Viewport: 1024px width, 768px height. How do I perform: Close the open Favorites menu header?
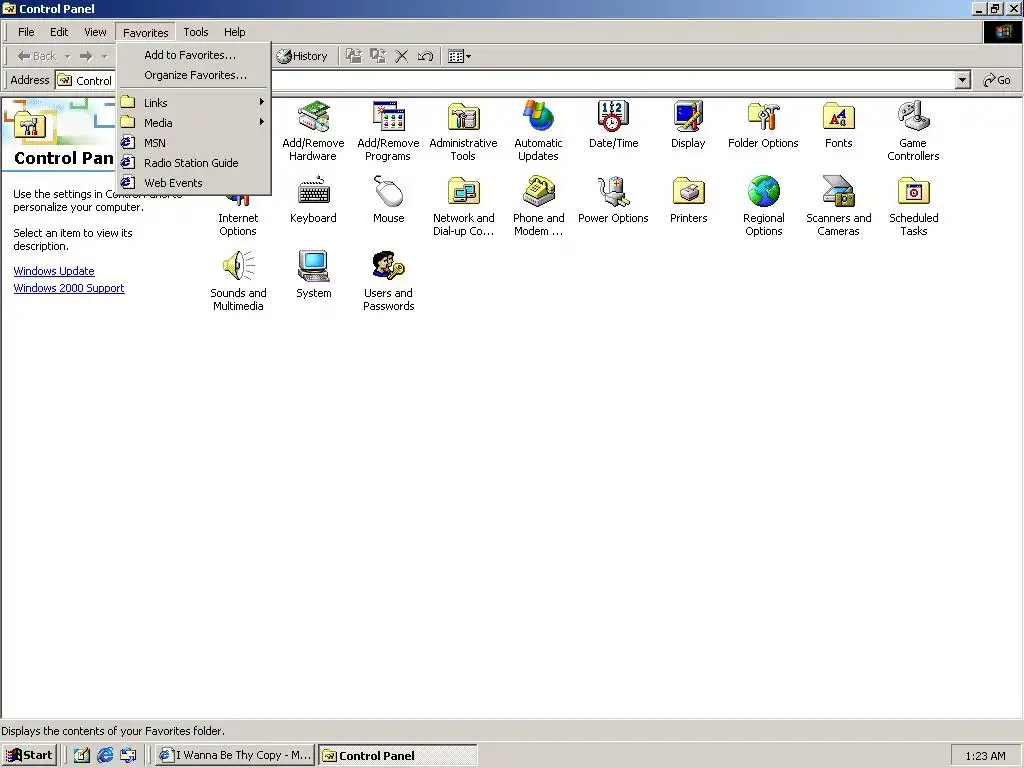point(146,33)
